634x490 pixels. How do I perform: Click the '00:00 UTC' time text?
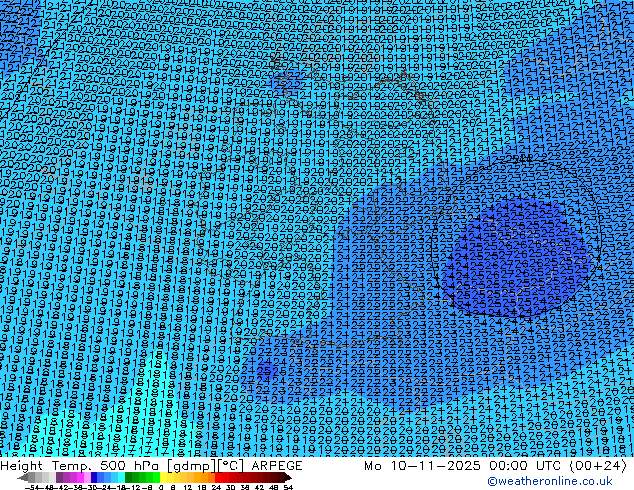coord(524,466)
